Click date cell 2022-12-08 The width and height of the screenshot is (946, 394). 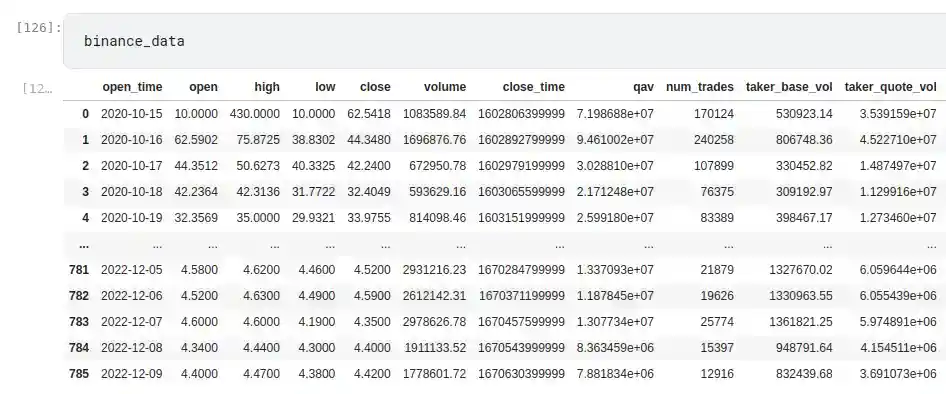click(x=132, y=348)
